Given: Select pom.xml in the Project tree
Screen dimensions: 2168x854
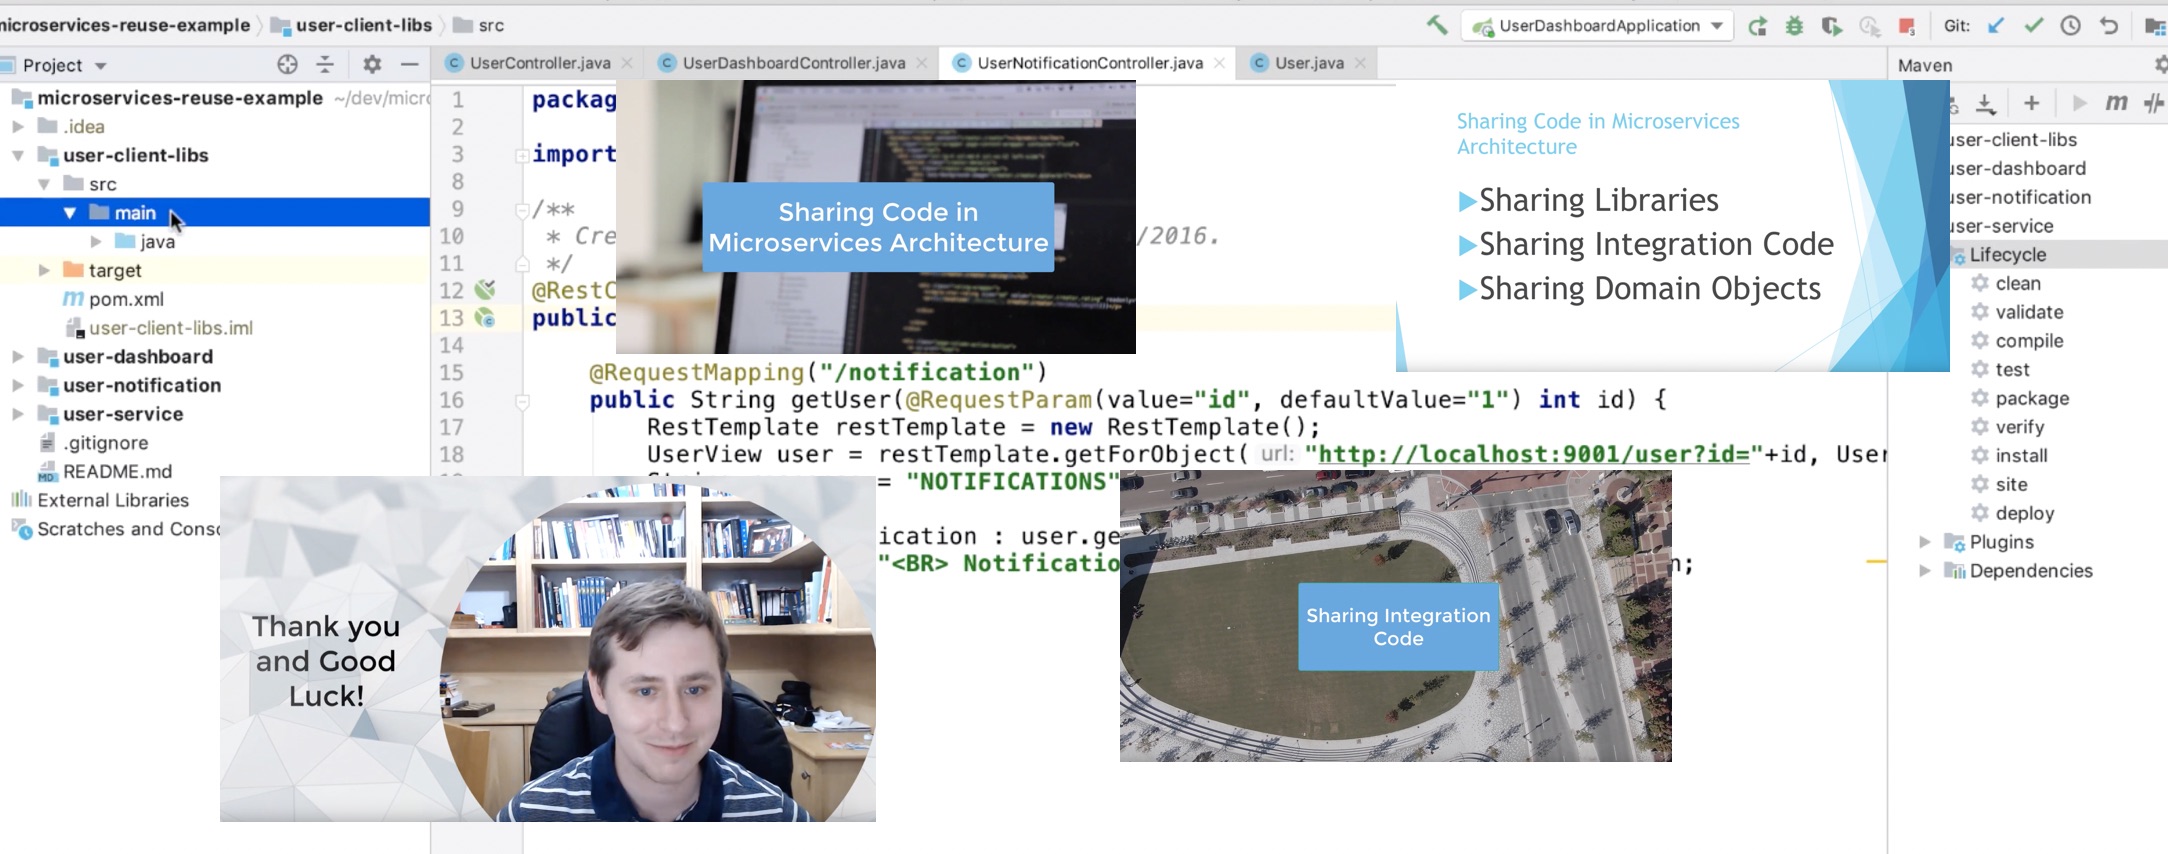Looking at the screenshot, I should point(126,299).
